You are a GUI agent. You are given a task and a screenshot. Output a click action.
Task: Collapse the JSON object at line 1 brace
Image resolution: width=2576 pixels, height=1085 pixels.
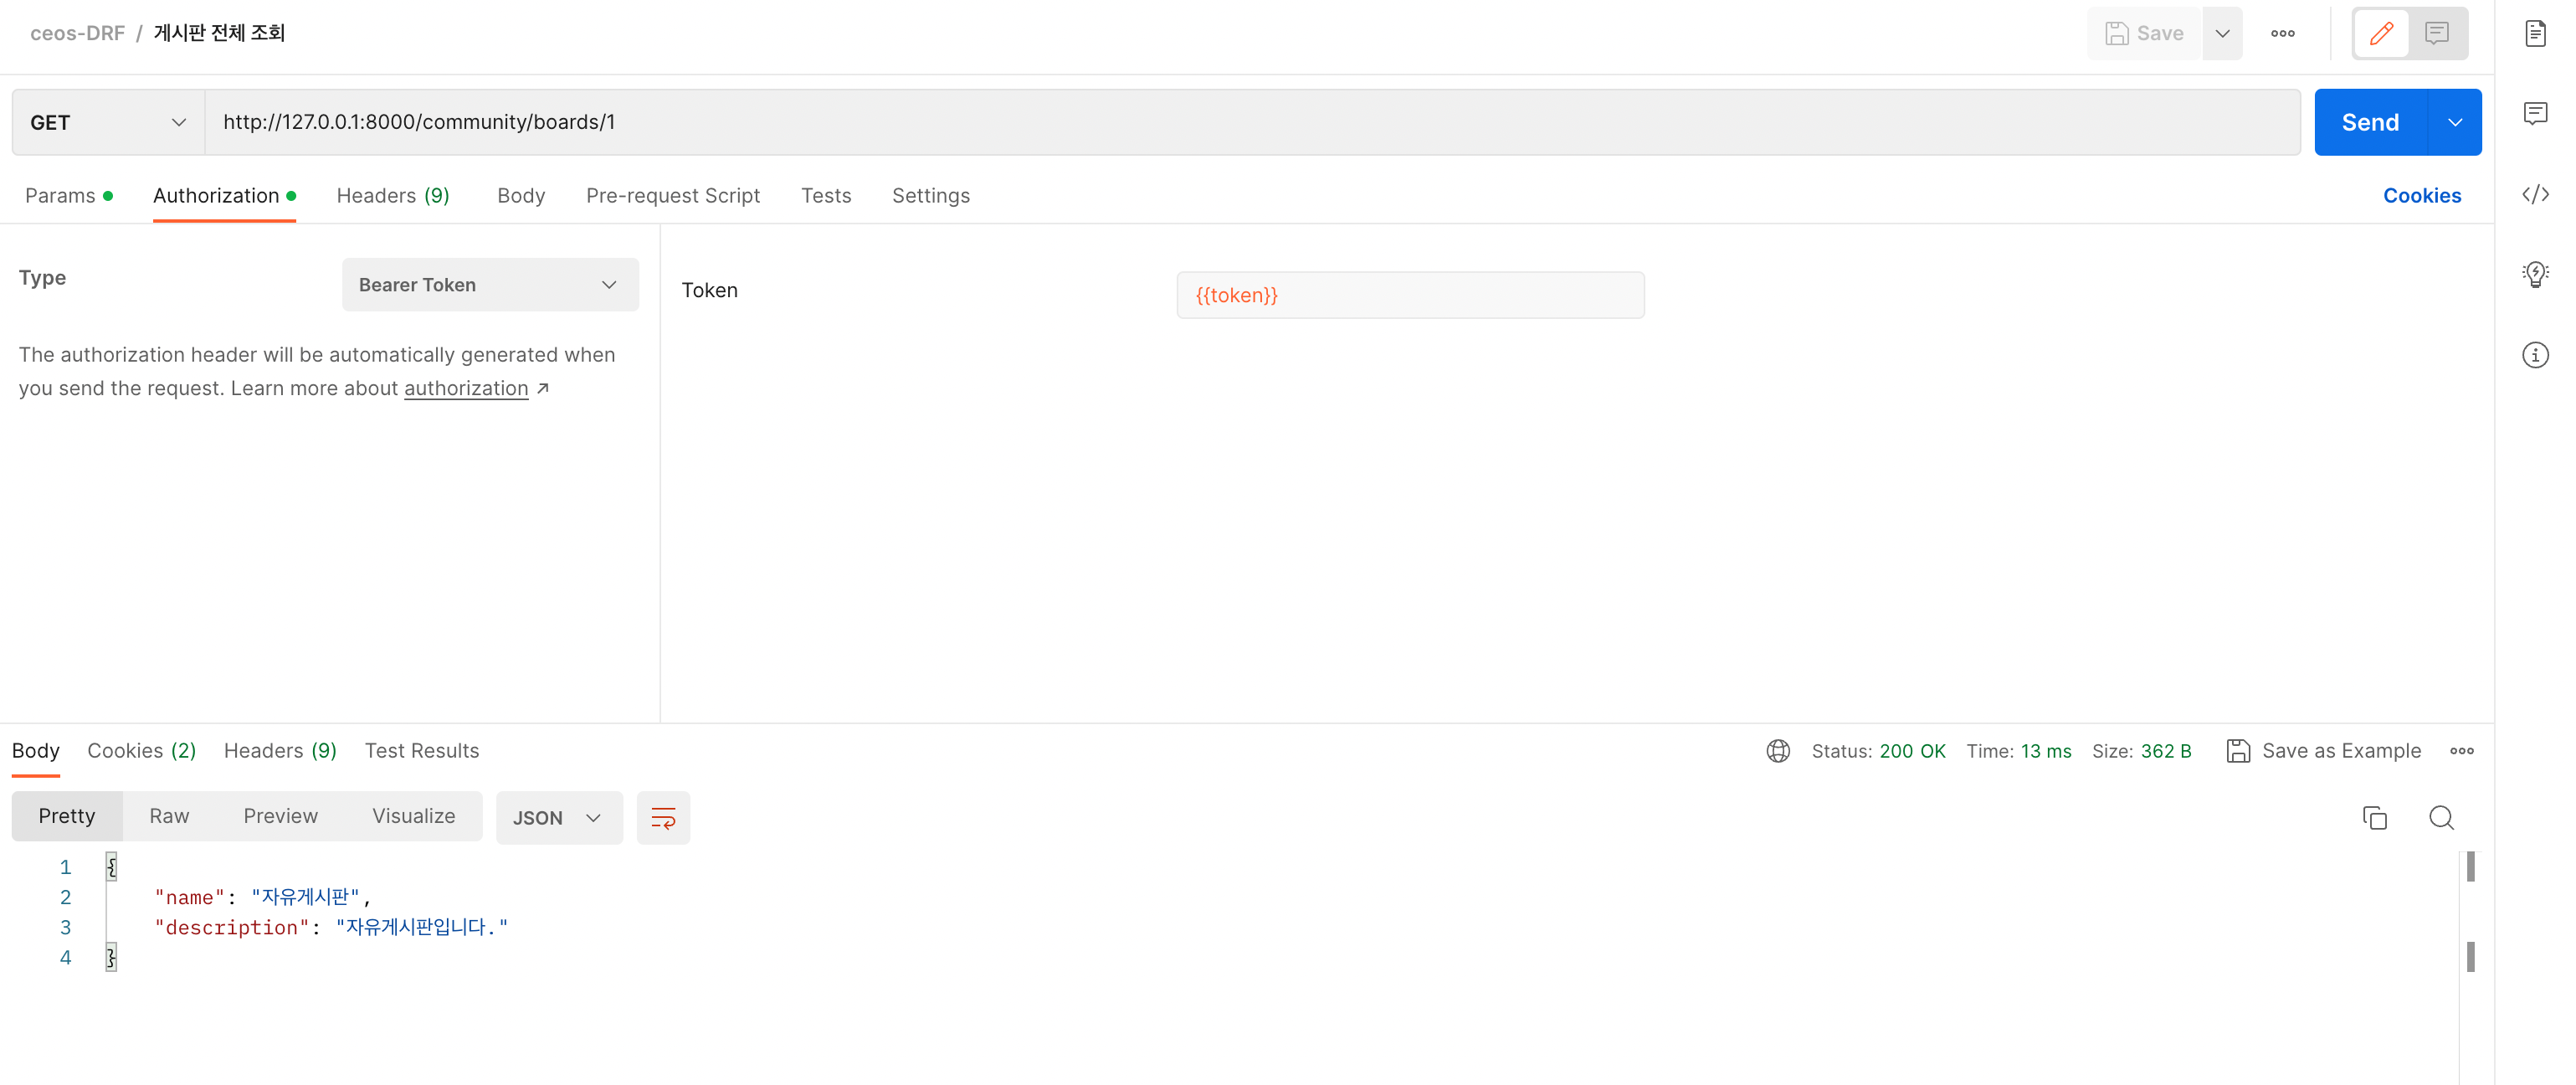point(111,867)
